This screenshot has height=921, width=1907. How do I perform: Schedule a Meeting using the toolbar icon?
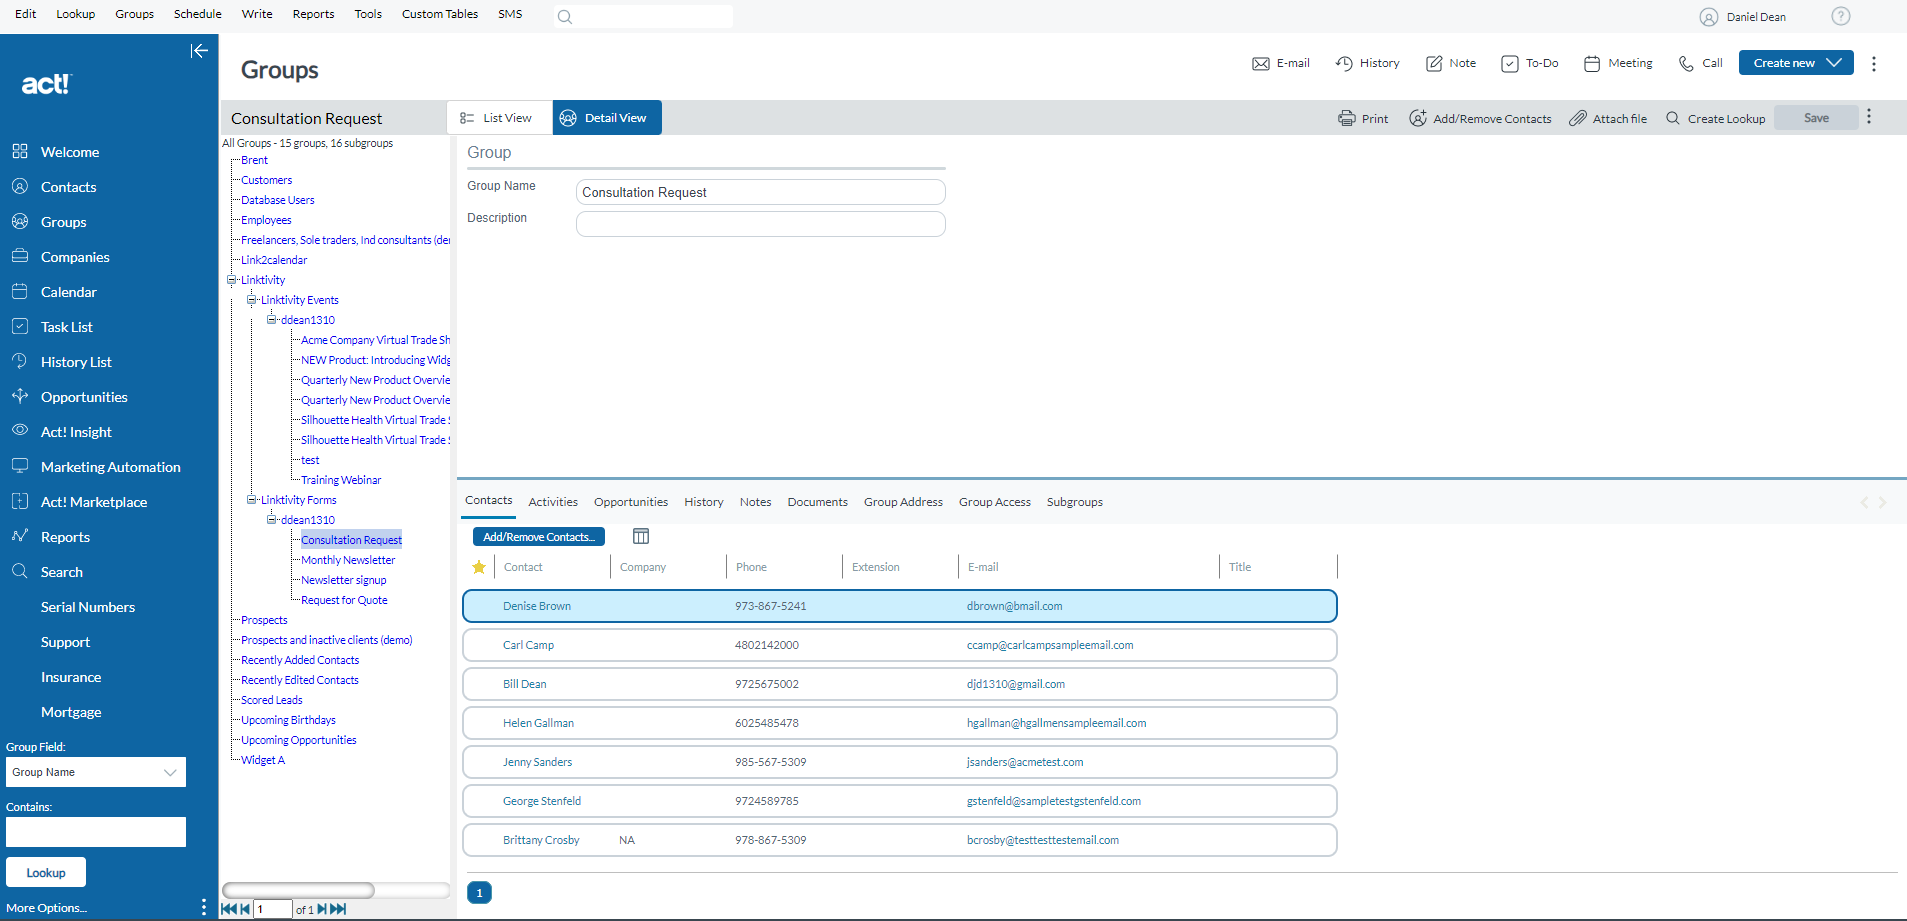click(1617, 62)
